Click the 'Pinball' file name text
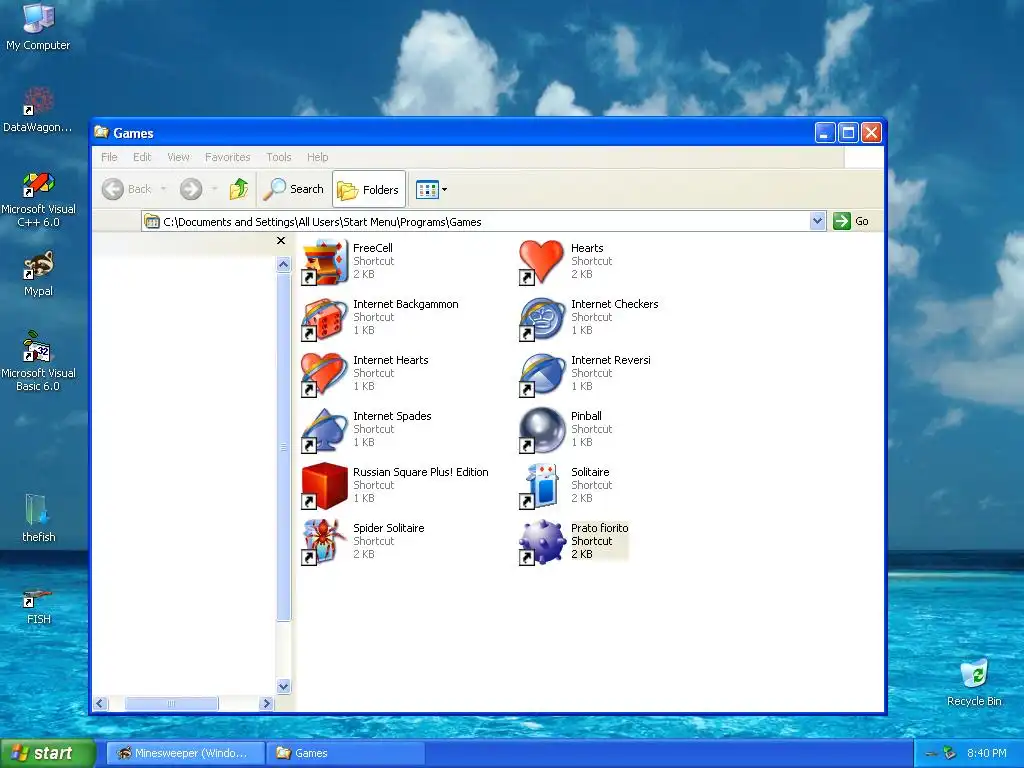This screenshot has height=768, width=1024. [x=586, y=416]
